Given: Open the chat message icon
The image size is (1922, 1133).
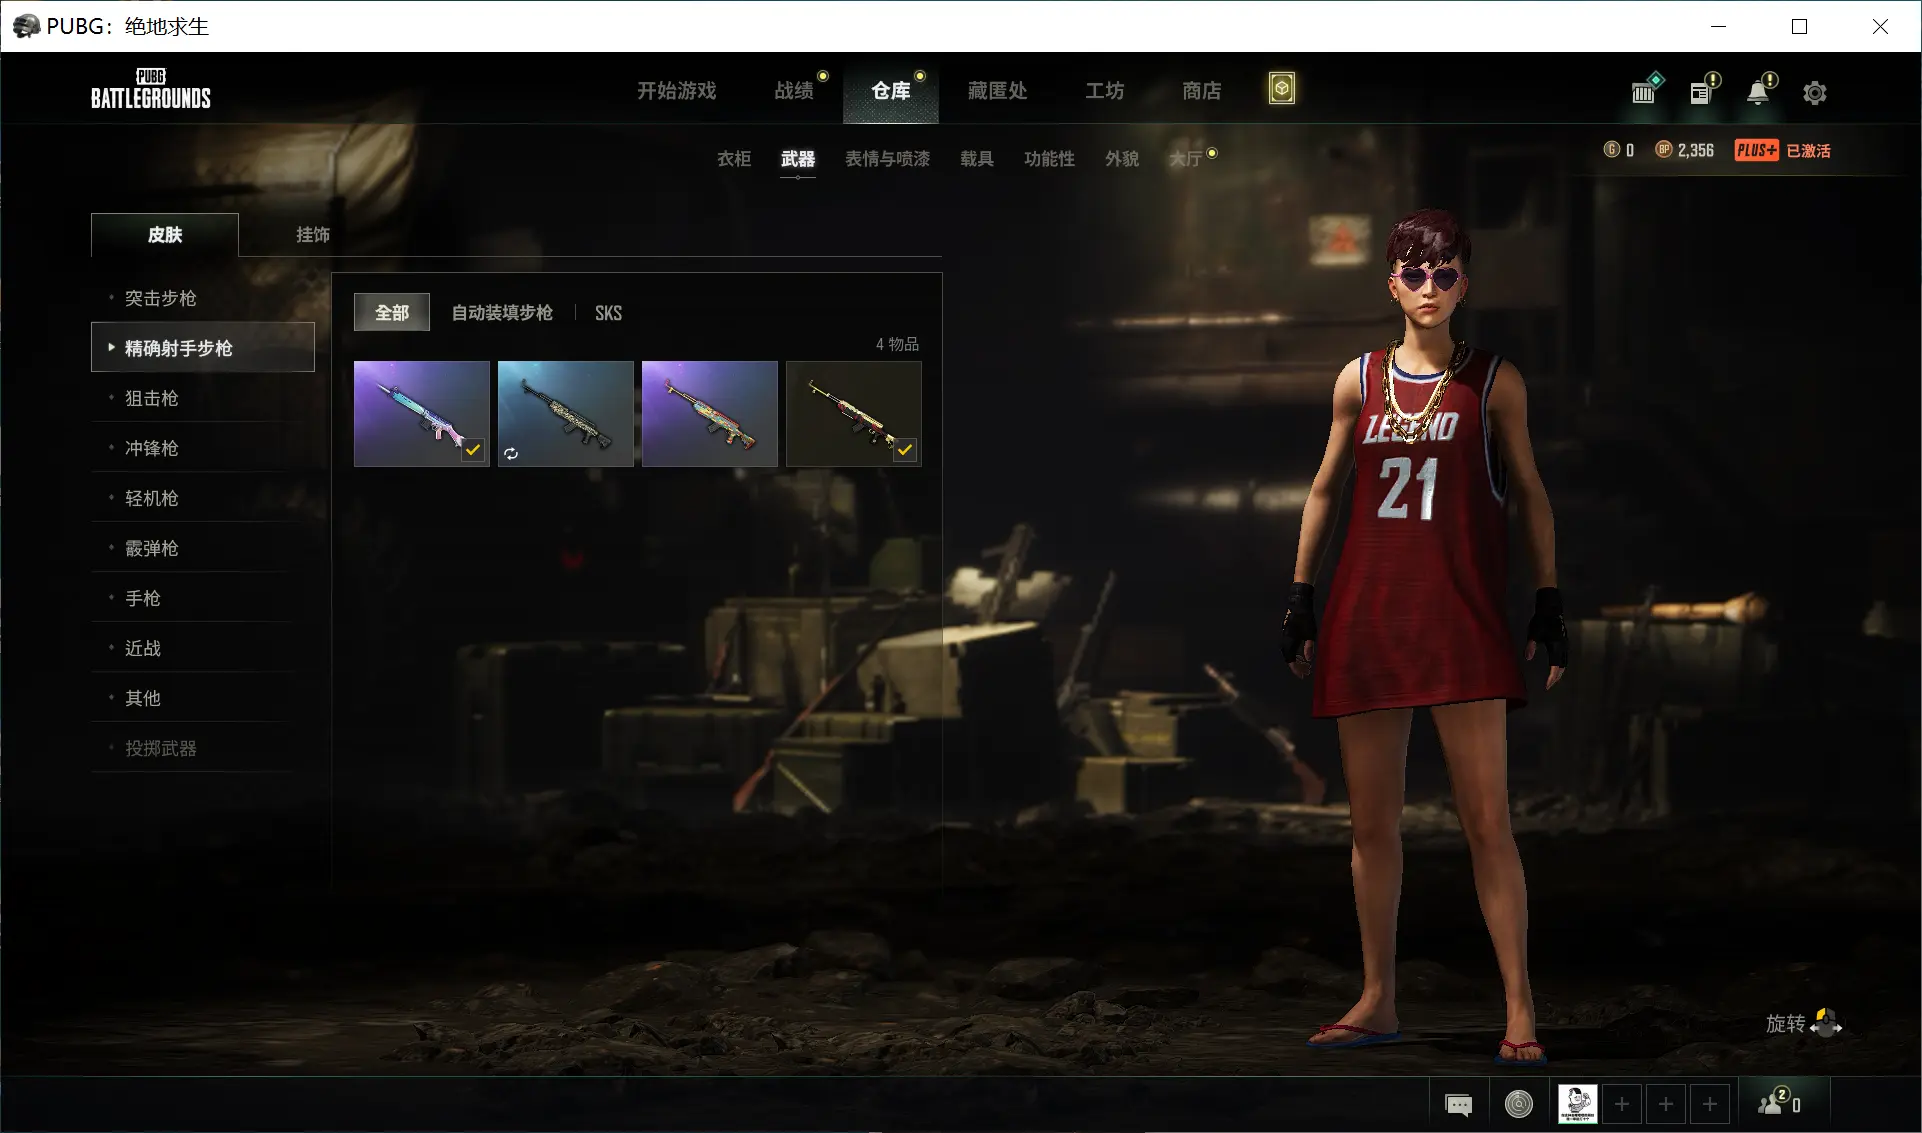Looking at the screenshot, I should coord(1459,1105).
